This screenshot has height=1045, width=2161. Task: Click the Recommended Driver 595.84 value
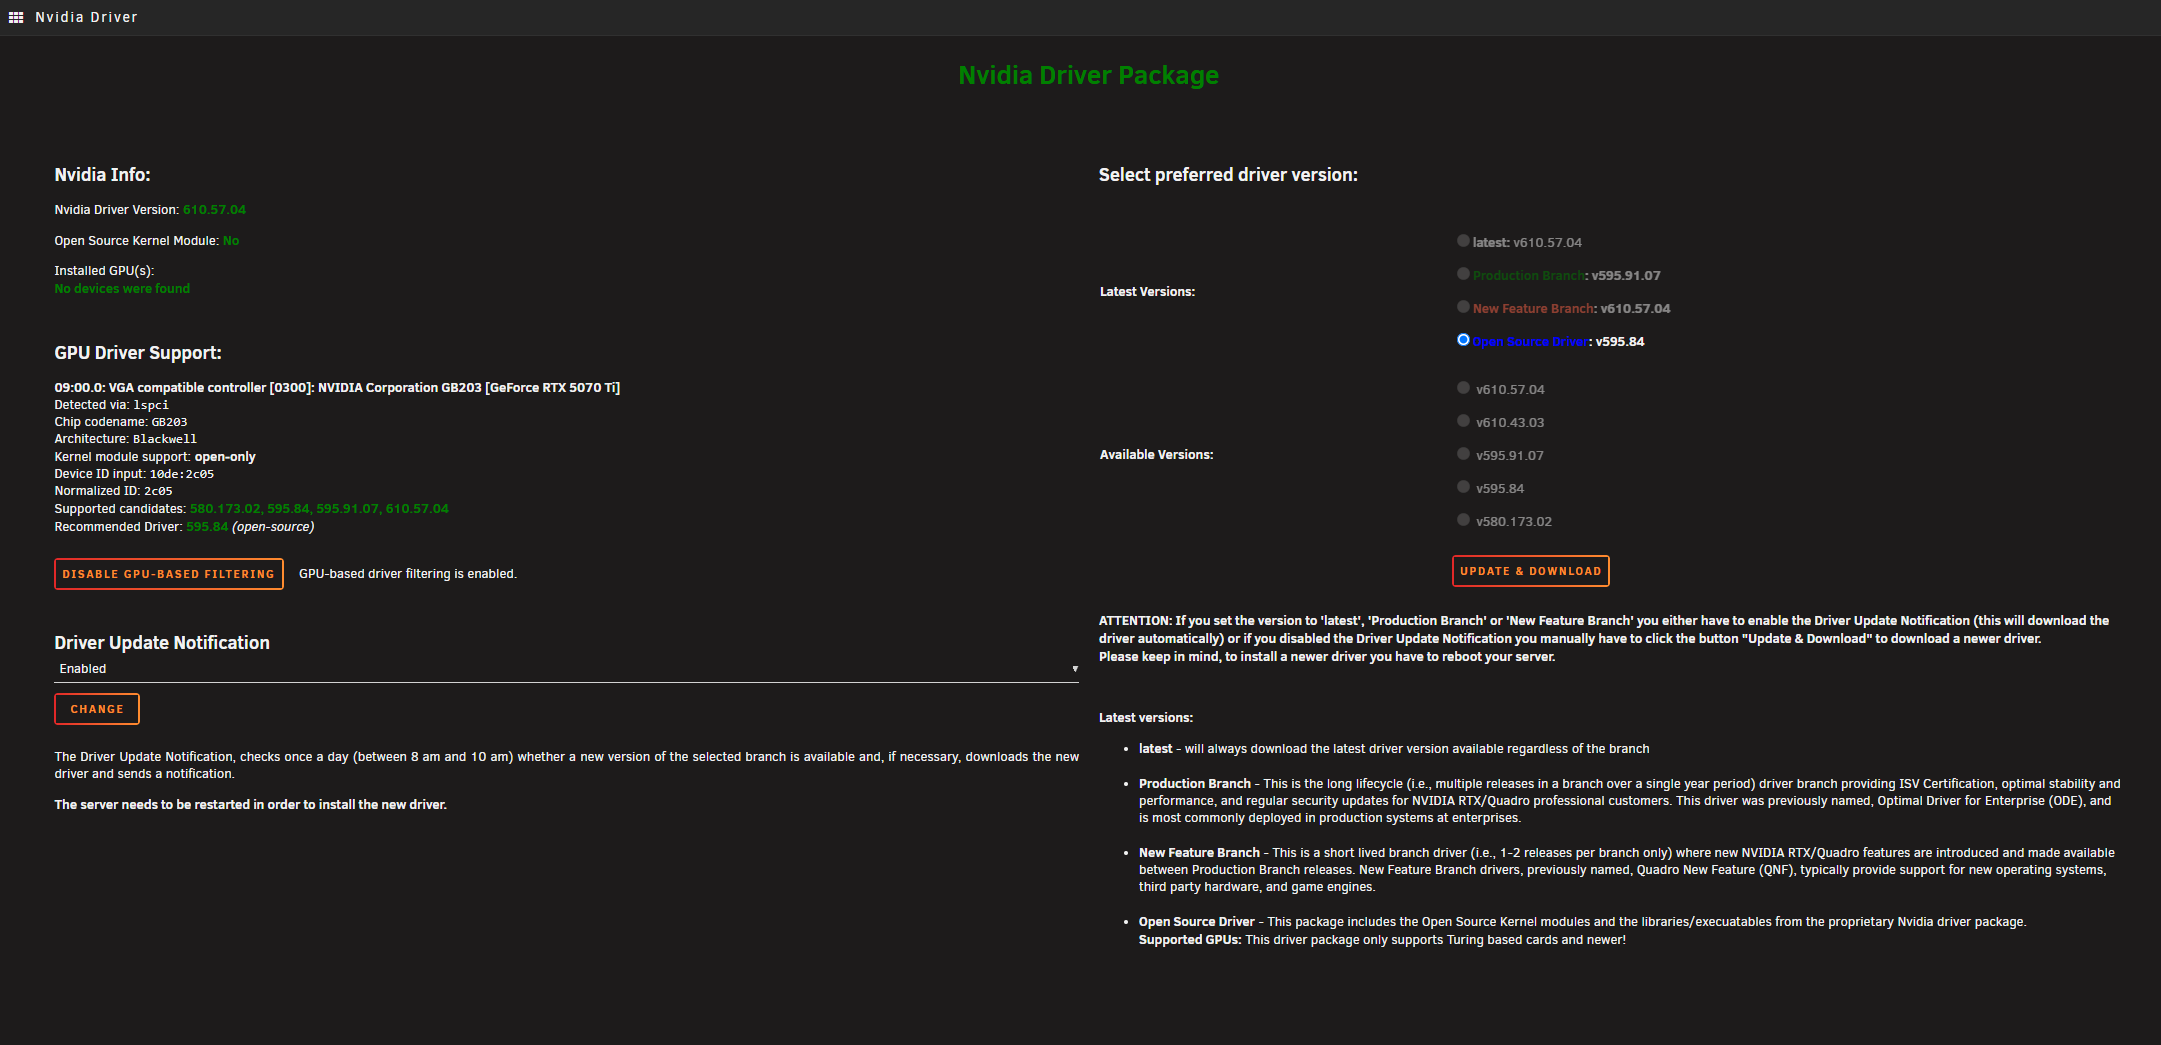207,527
